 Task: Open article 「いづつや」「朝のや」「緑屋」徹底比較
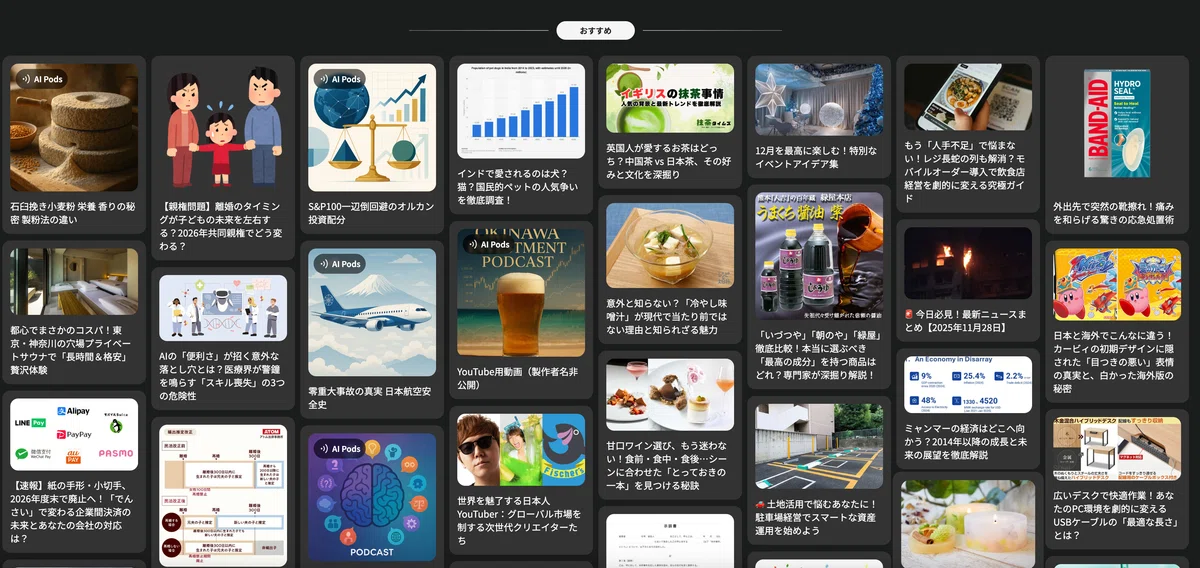(x=819, y=354)
